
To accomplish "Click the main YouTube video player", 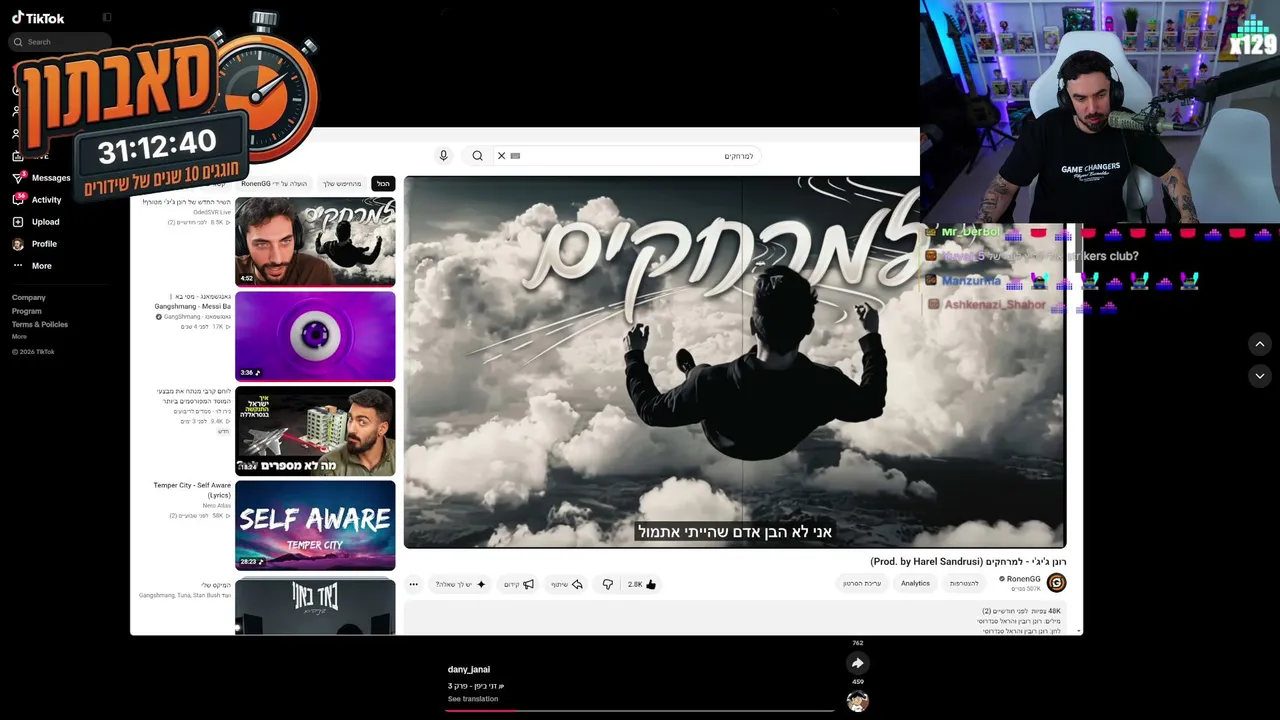I will 735,362.
